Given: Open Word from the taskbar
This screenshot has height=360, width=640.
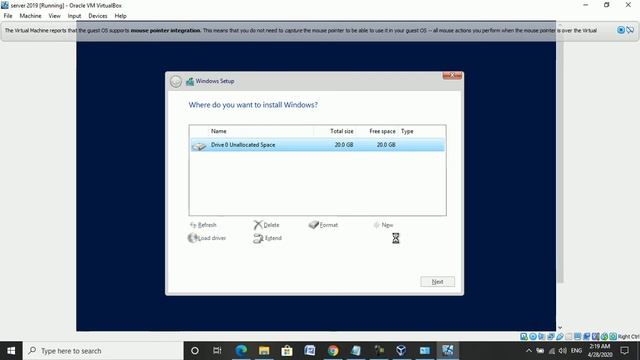Looking at the screenshot, I should [x=310, y=351].
